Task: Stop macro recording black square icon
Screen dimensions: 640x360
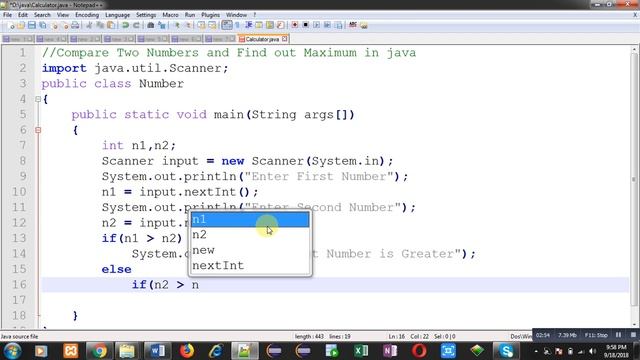Action: 305,25
